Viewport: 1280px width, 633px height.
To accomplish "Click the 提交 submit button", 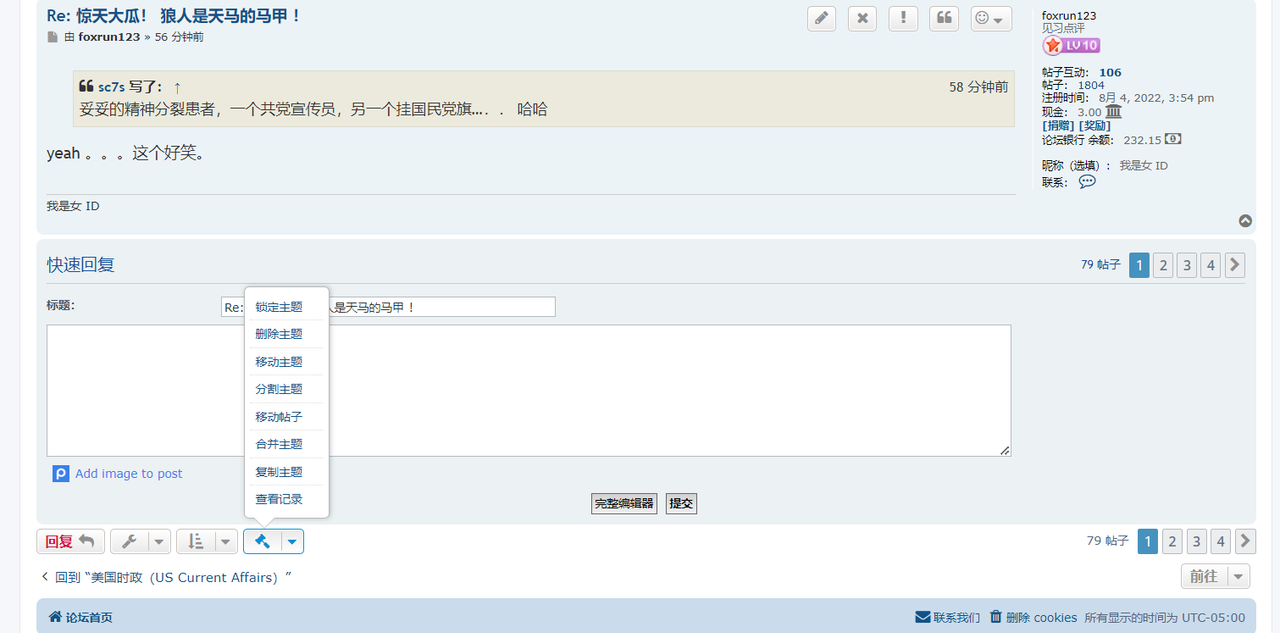I will coord(681,503).
